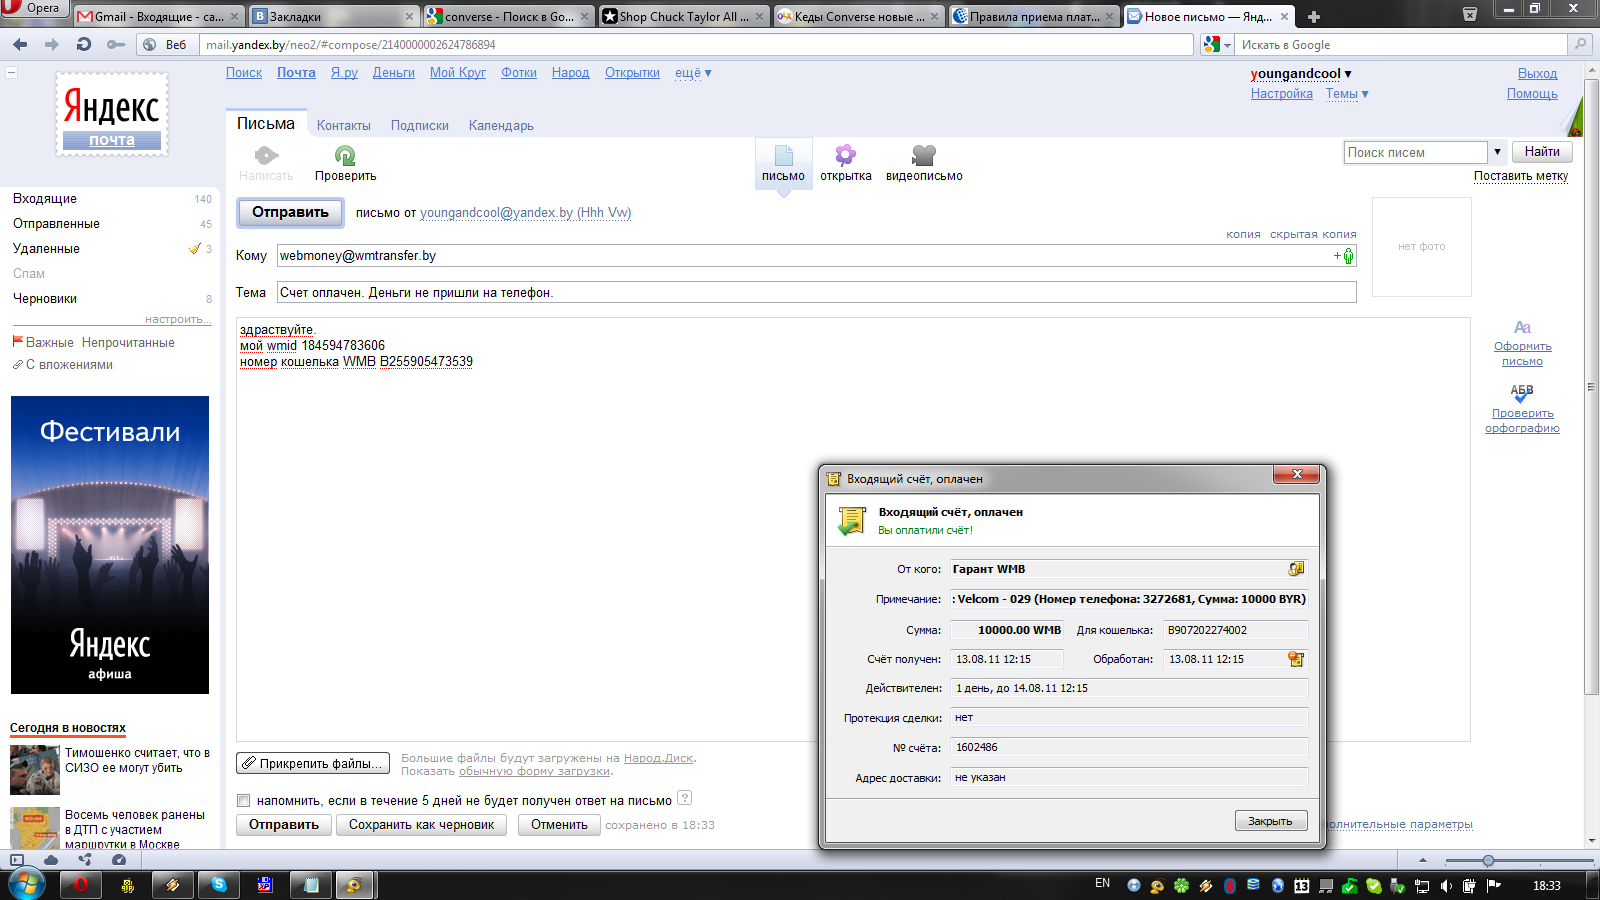Open the Входящие inbox folder

(45, 199)
